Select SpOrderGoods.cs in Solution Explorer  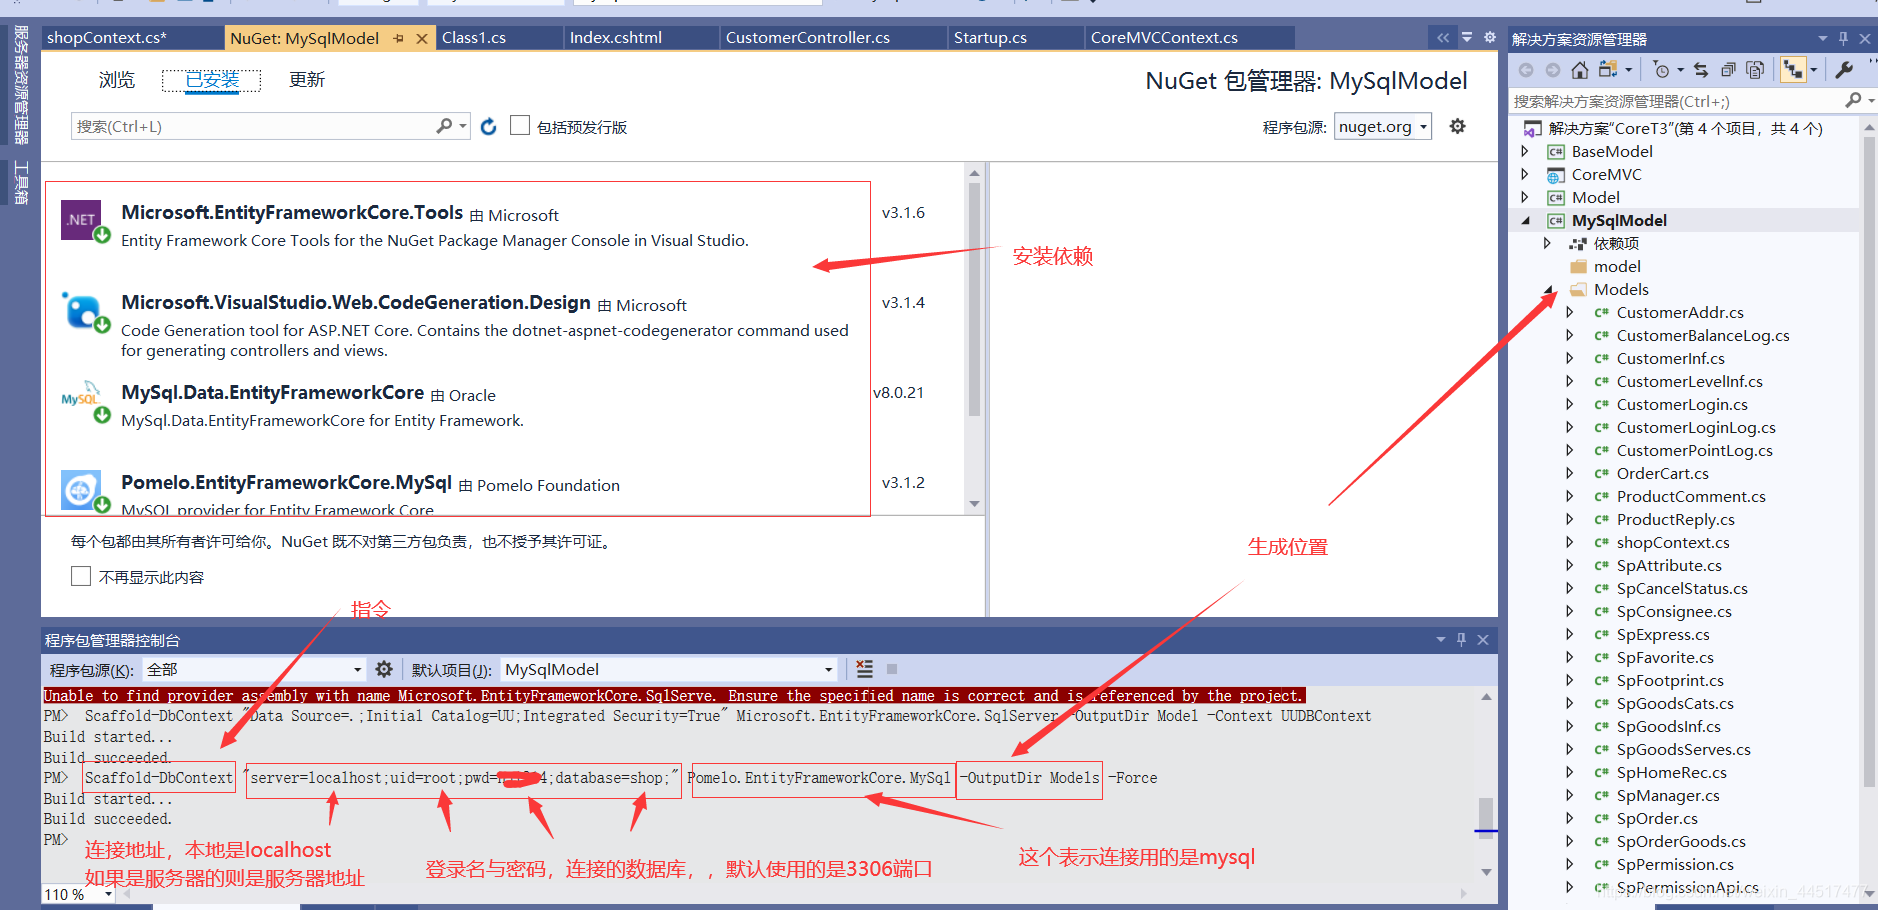click(x=1680, y=841)
